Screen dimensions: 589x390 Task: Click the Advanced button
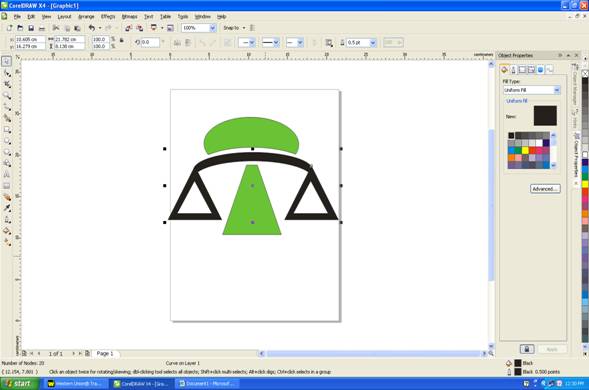pos(545,189)
